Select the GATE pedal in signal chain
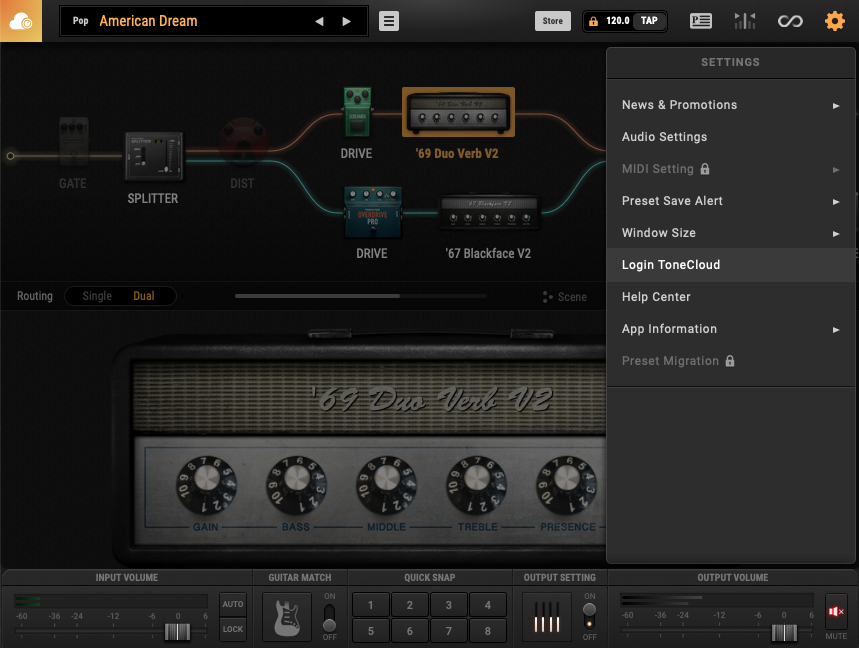Image resolution: width=859 pixels, height=648 pixels. 73,141
